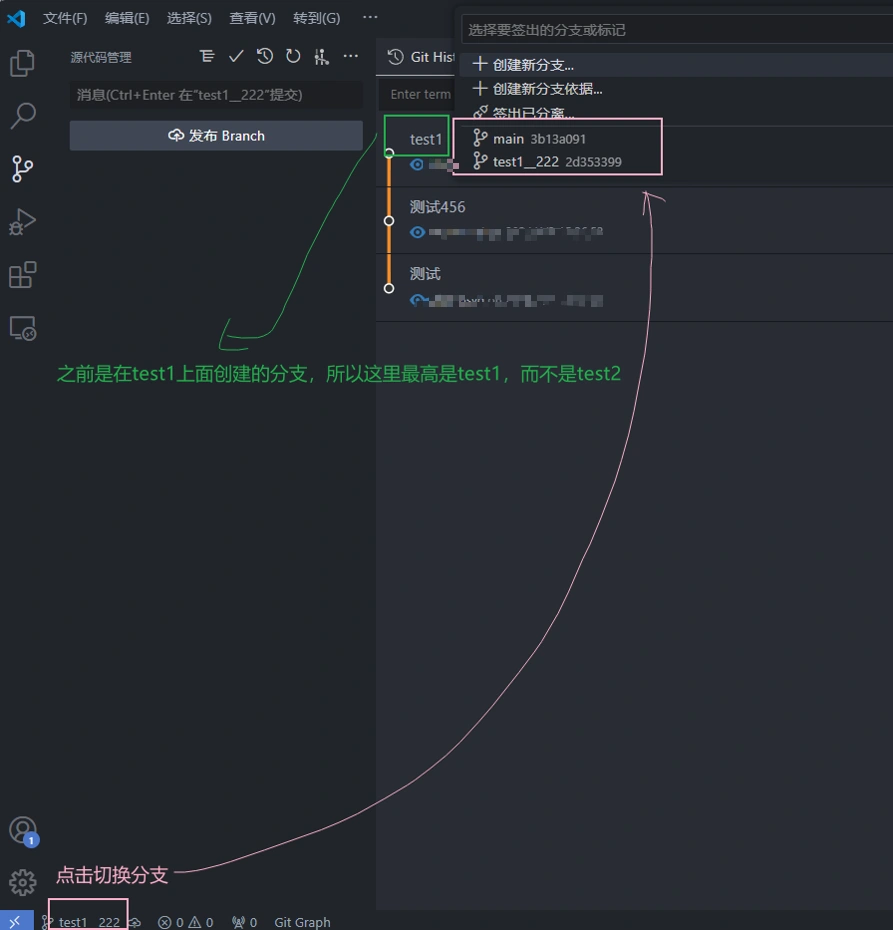This screenshot has height=930, width=893.
Task: Open the 查看(V) menu
Action: [252, 18]
